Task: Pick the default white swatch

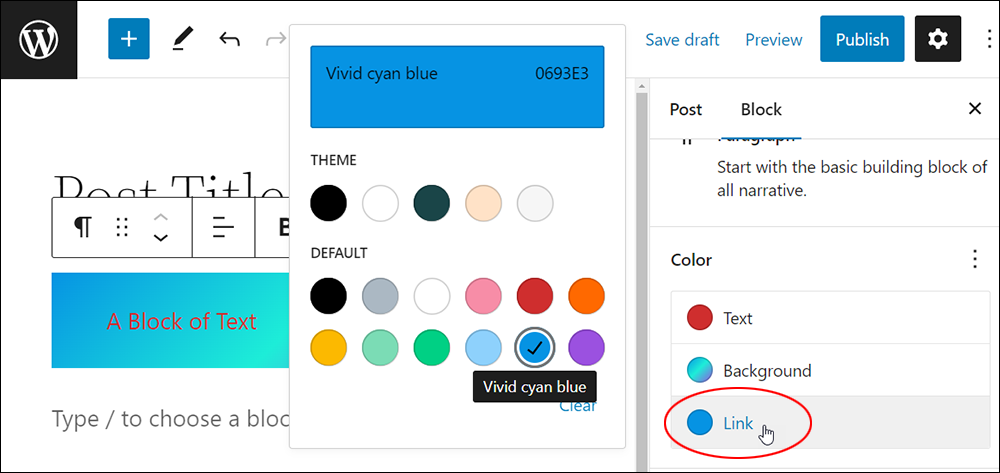Action: tap(432, 296)
